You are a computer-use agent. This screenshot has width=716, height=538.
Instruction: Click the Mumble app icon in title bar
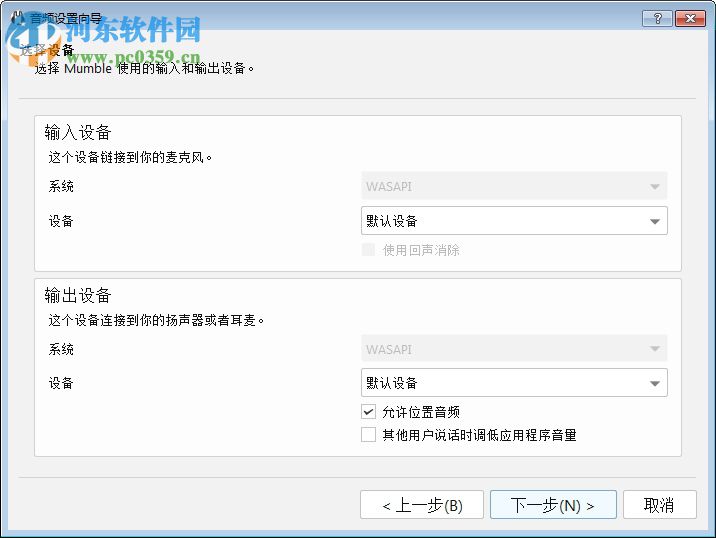[x=17, y=18]
